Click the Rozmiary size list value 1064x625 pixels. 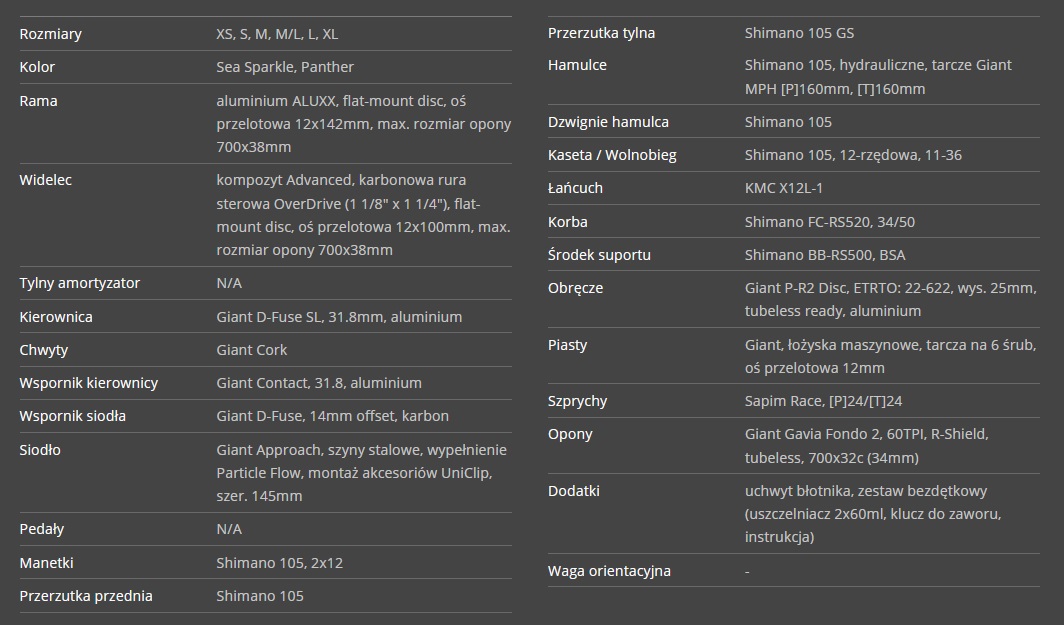point(277,34)
